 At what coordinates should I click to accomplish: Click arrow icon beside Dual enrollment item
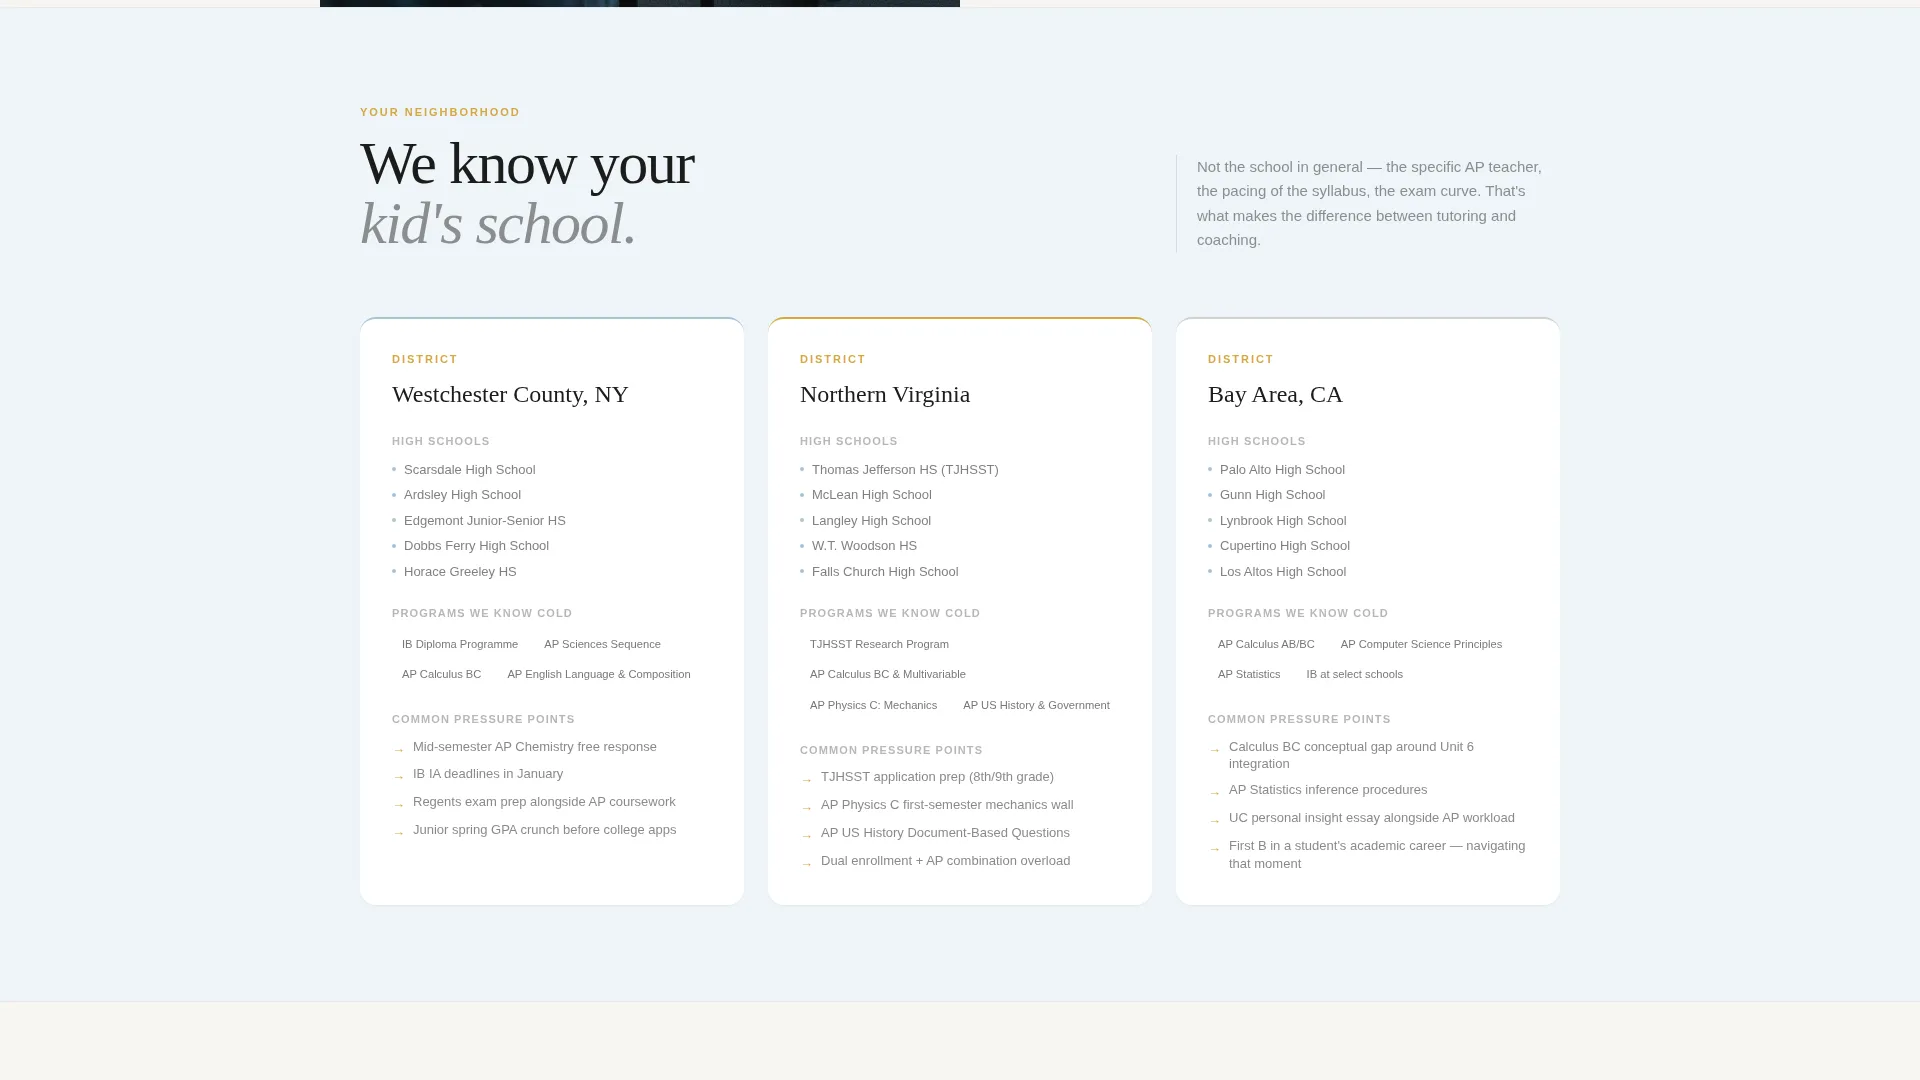[807, 864]
